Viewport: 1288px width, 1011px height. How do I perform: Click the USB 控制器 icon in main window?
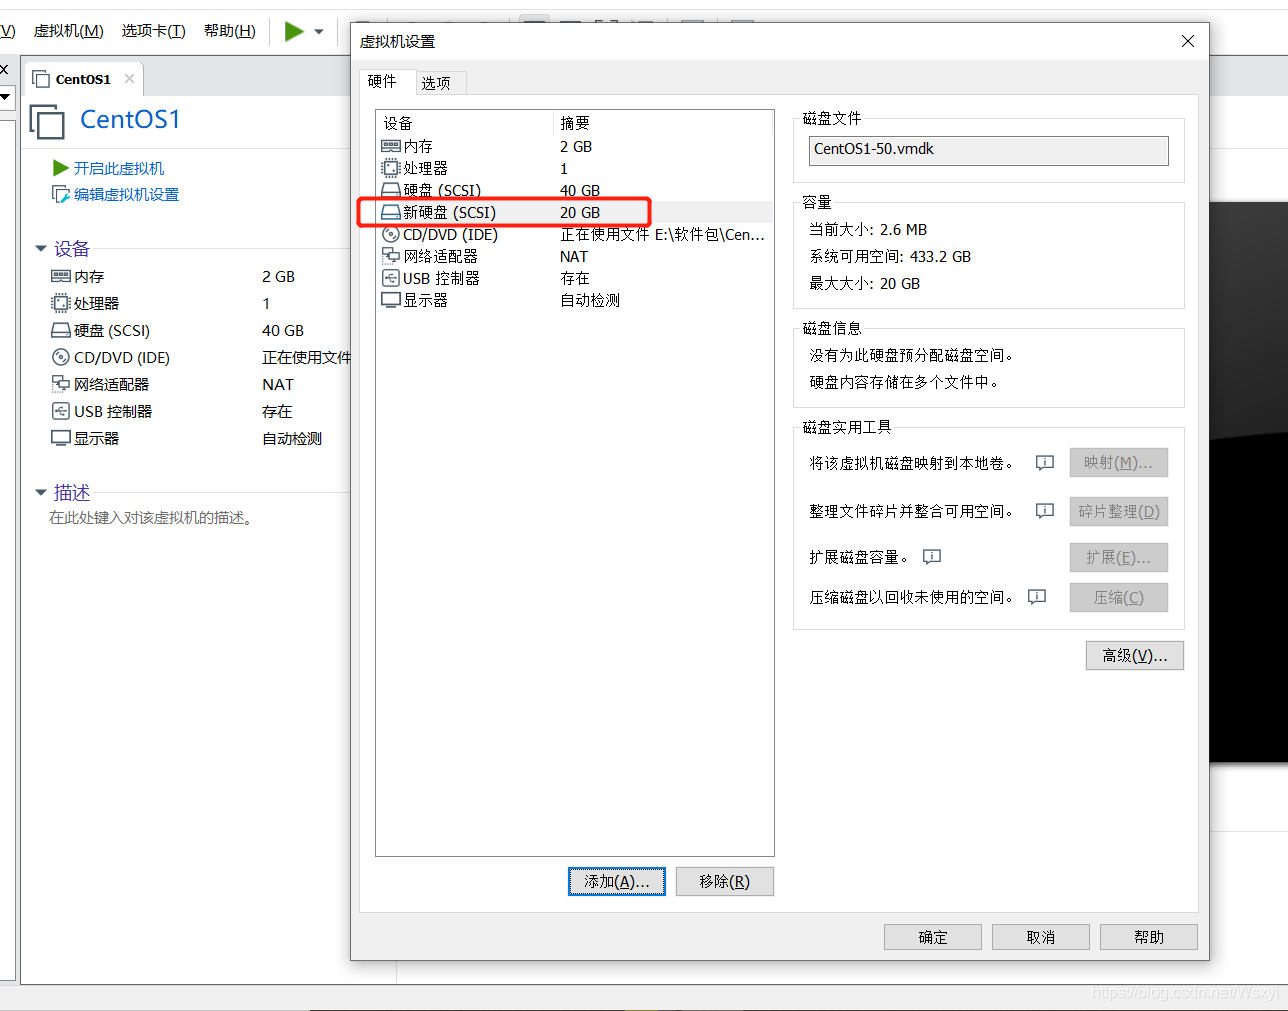tap(61, 411)
